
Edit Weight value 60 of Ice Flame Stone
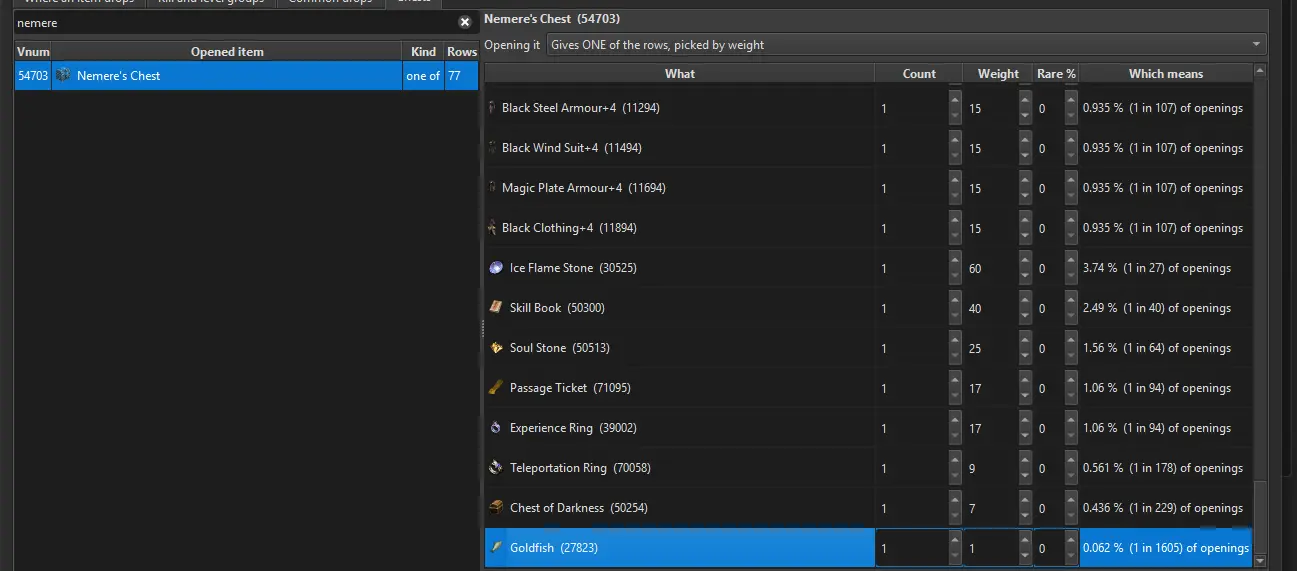[x=991, y=268]
